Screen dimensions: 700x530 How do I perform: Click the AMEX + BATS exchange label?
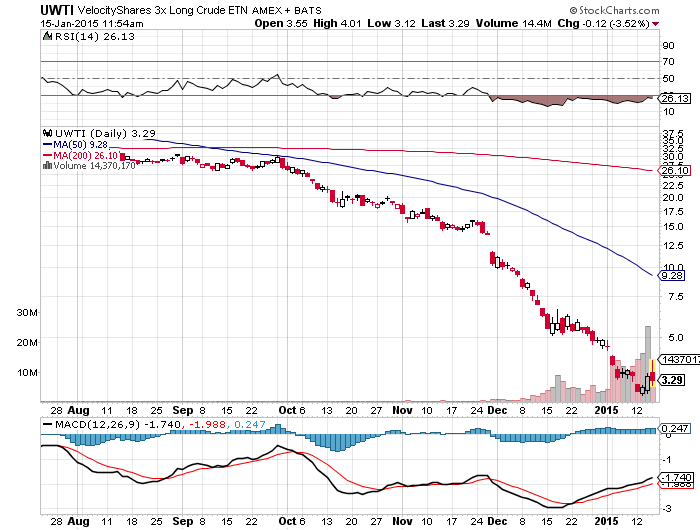click(287, 10)
